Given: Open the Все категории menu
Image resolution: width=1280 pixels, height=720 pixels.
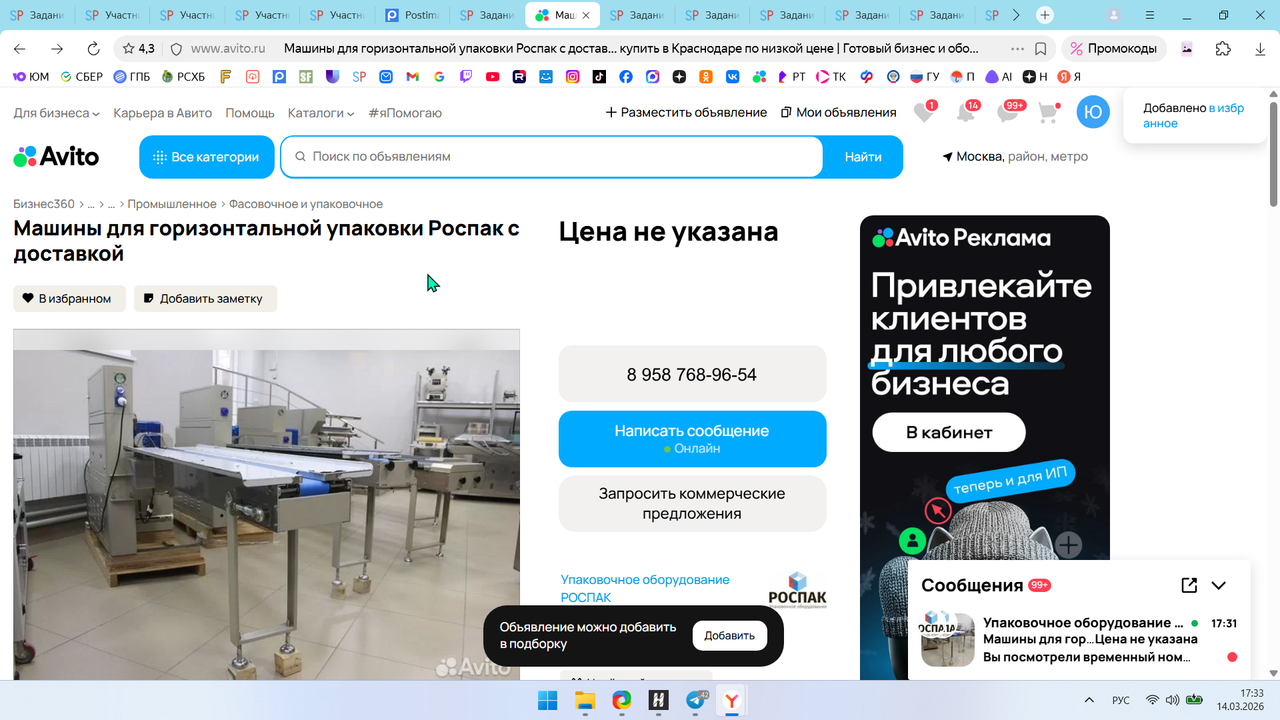Looking at the screenshot, I should [207, 157].
